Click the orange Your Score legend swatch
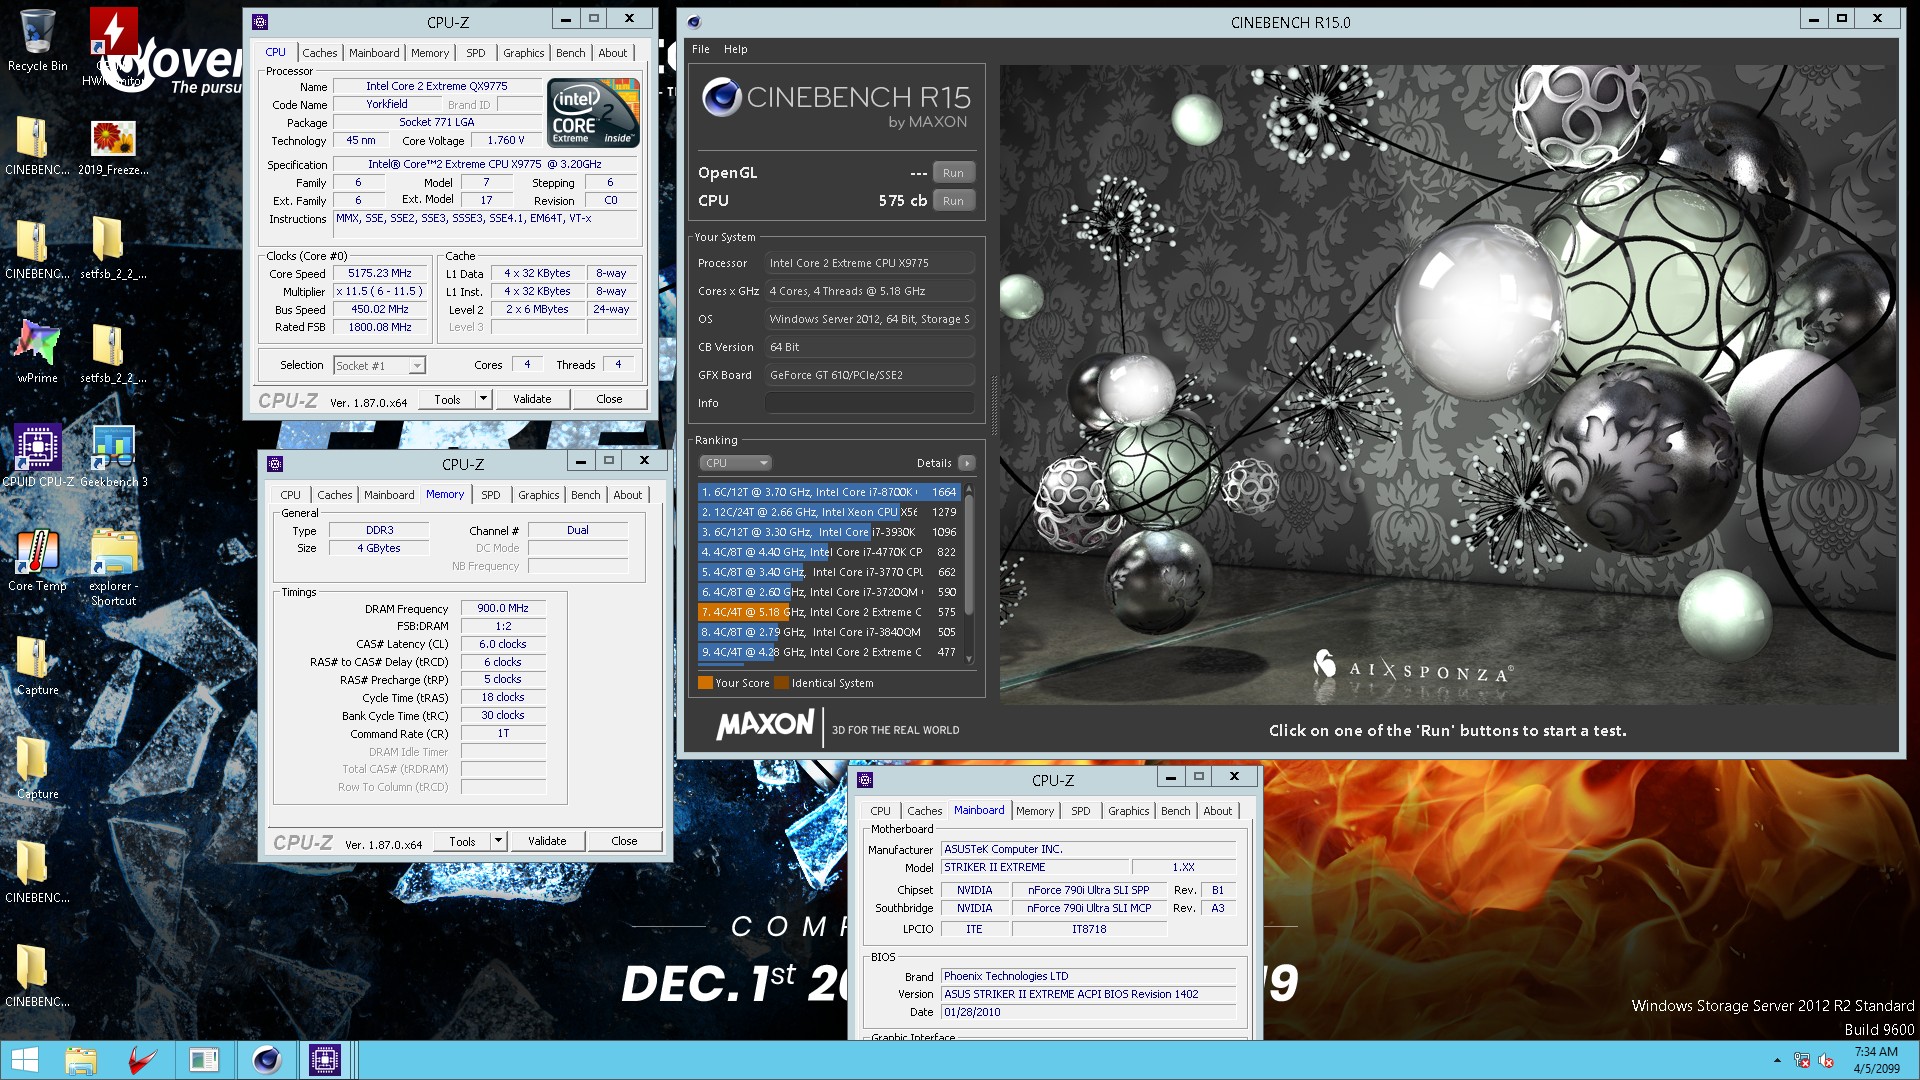 [x=705, y=683]
